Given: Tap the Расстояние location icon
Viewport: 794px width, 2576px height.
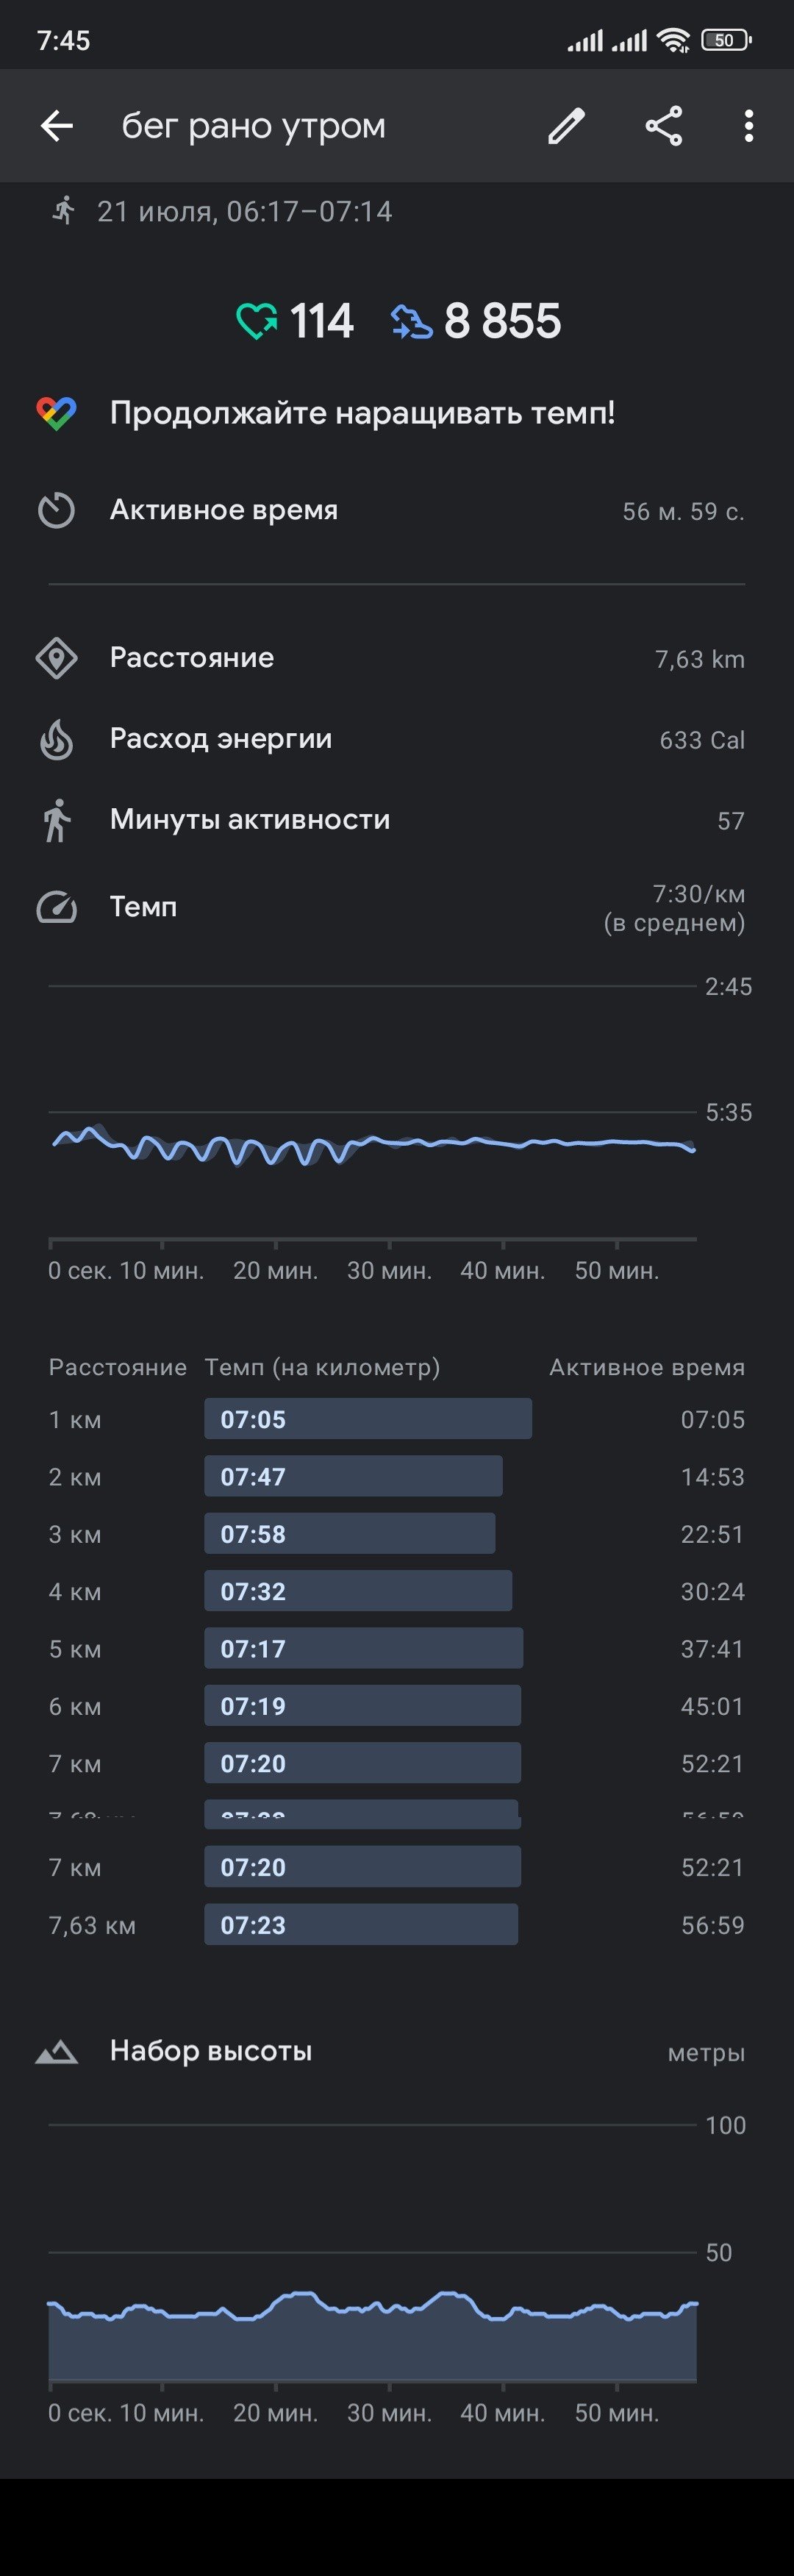Looking at the screenshot, I should coord(56,658).
